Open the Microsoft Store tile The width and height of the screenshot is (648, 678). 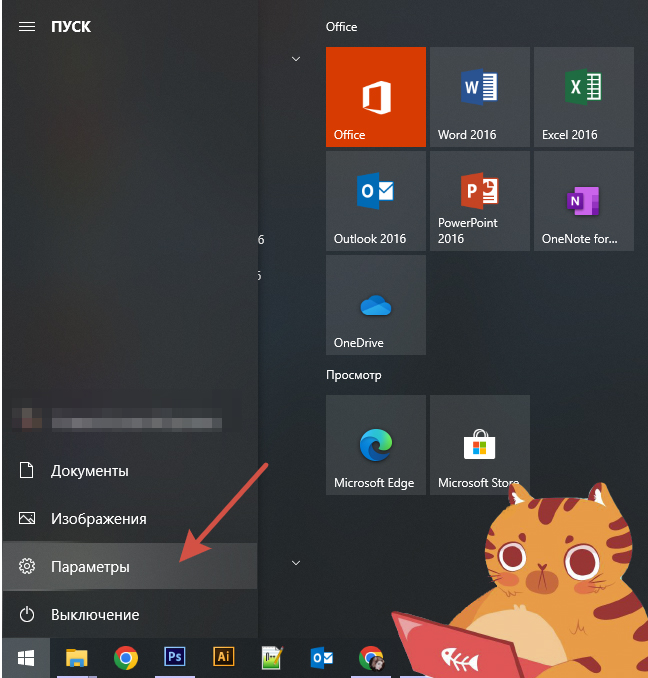click(x=479, y=444)
